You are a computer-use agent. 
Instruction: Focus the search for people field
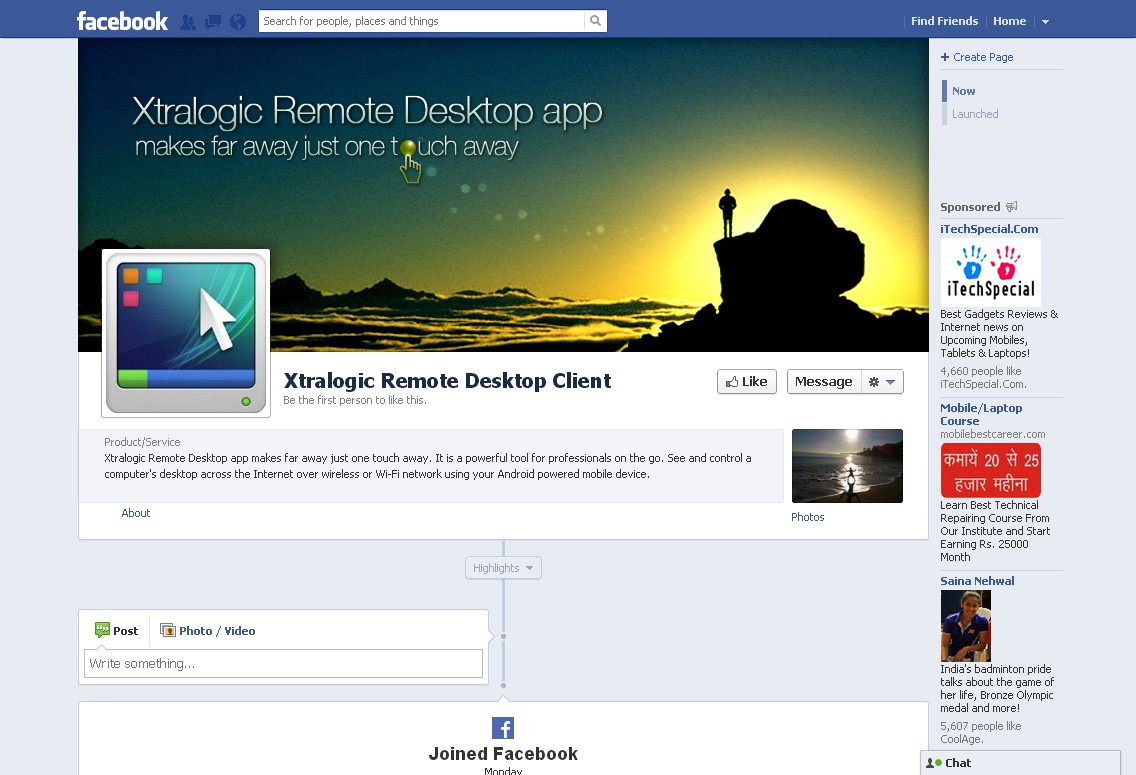pyautogui.click(x=422, y=21)
